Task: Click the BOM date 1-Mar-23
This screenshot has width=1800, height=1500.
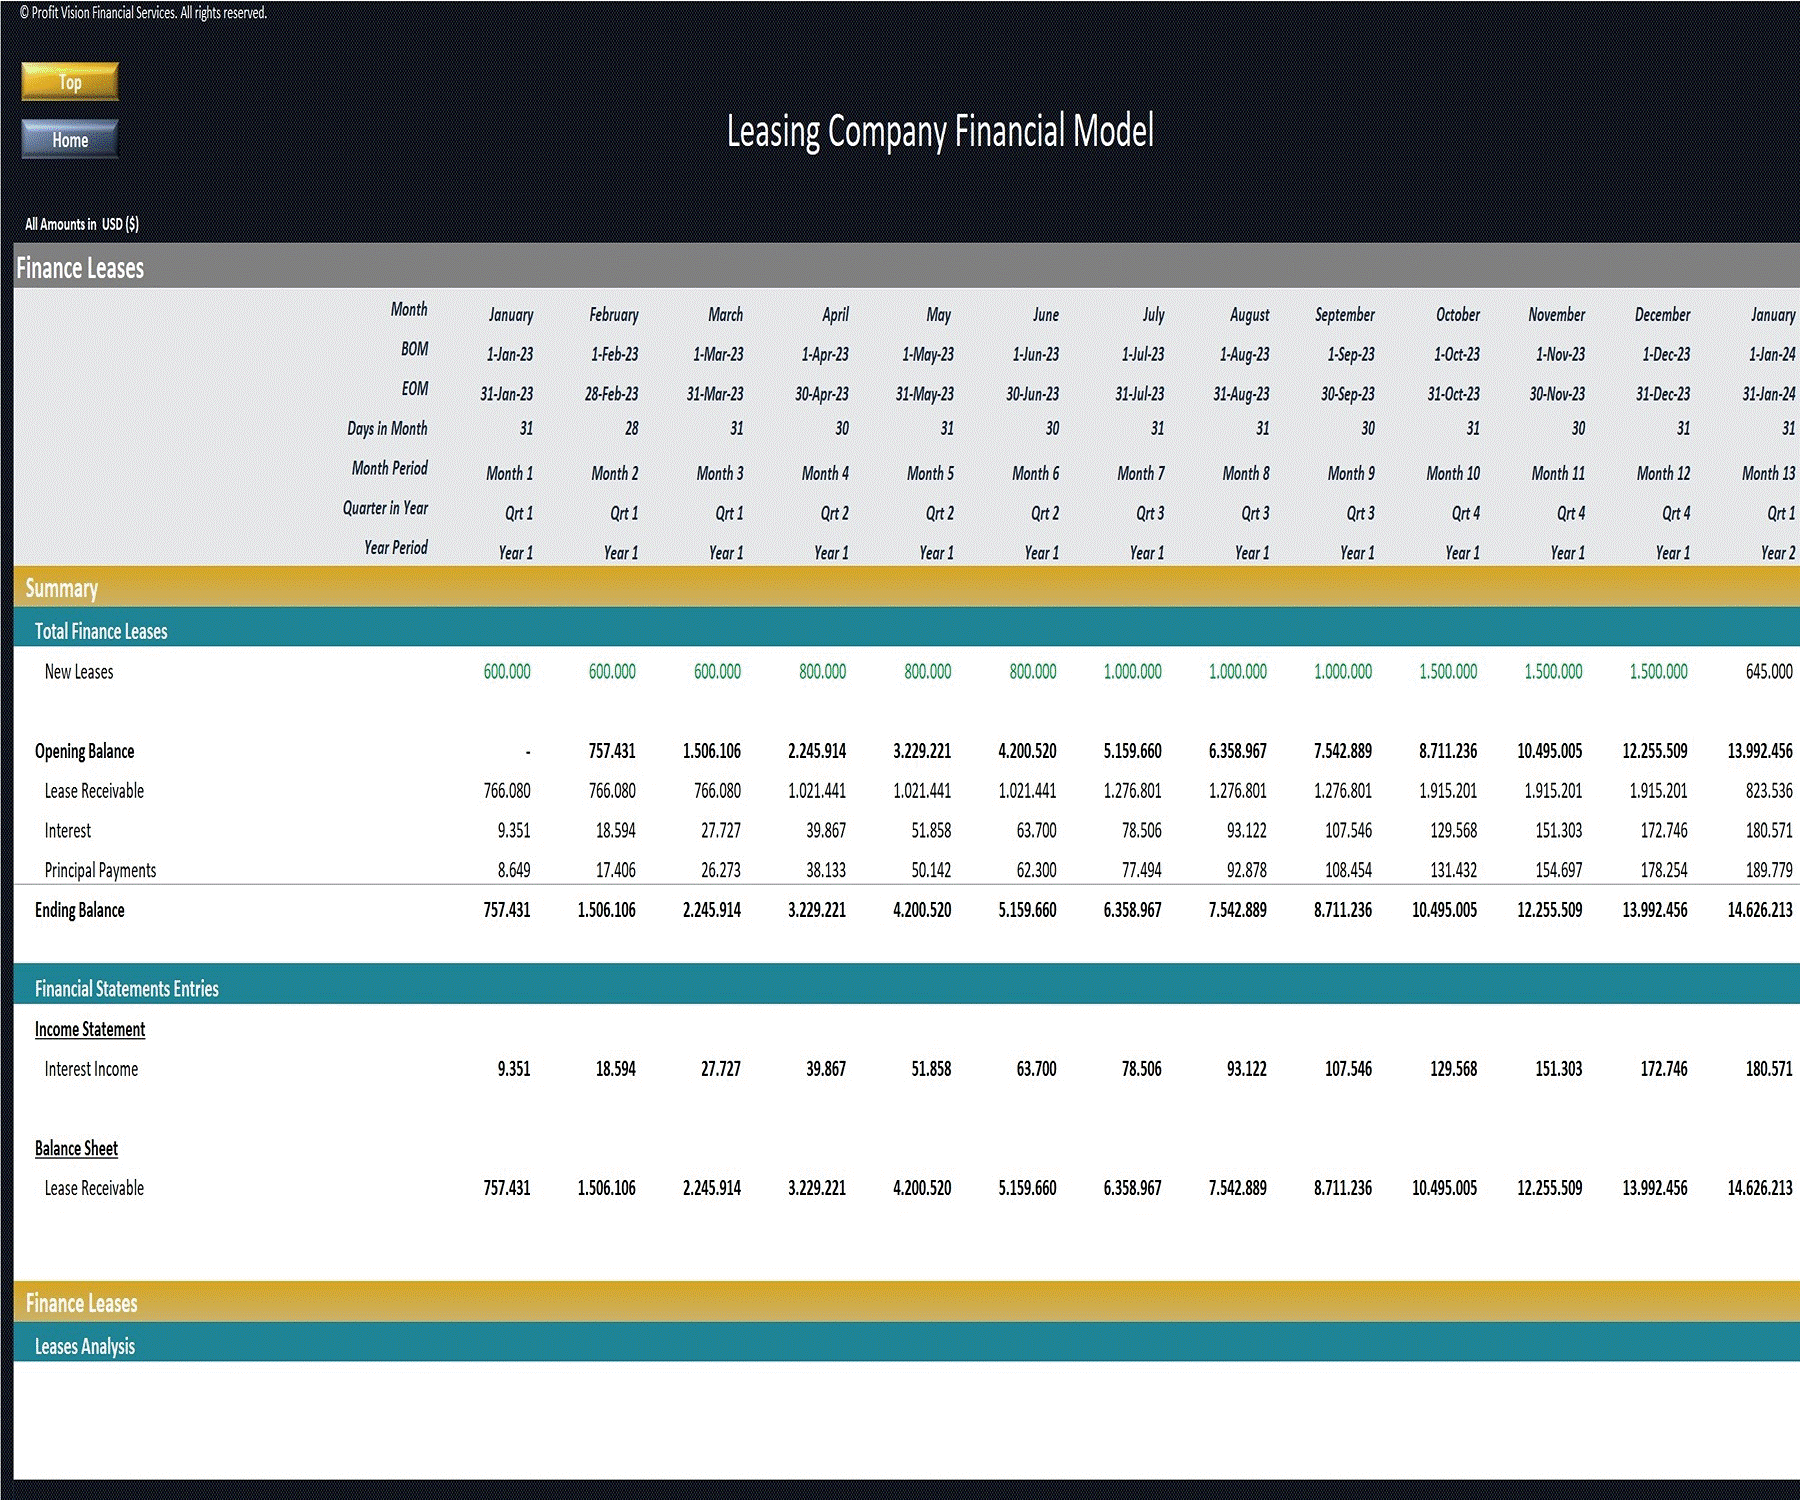Action: click(719, 354)
